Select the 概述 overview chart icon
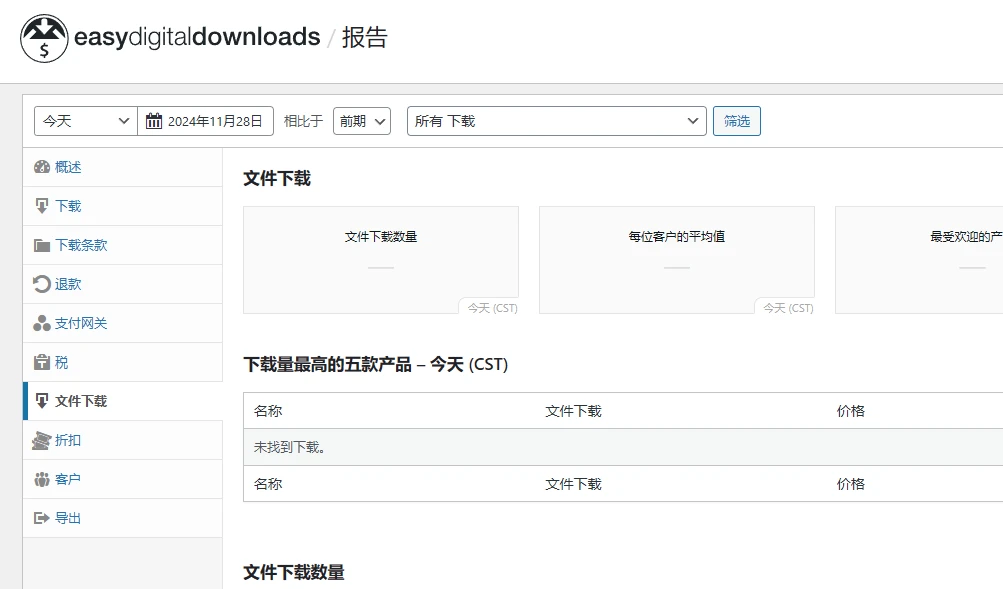This screenshot has height=589, width=1003. click(40, 166)
